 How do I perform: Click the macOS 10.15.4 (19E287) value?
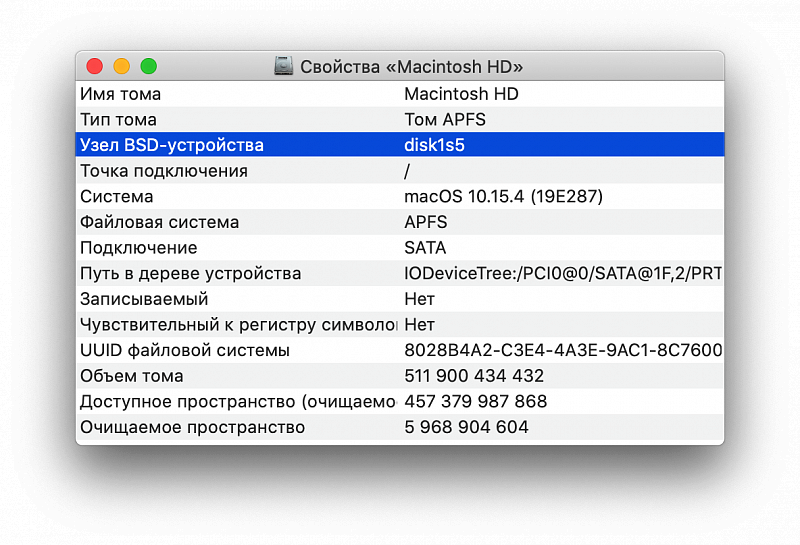tap(503, 197)
